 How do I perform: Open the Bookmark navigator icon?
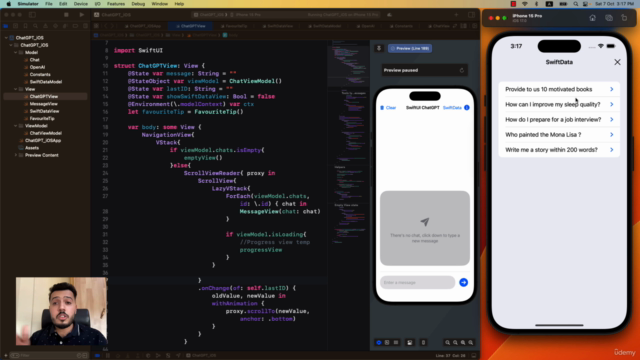click(25, 26)
